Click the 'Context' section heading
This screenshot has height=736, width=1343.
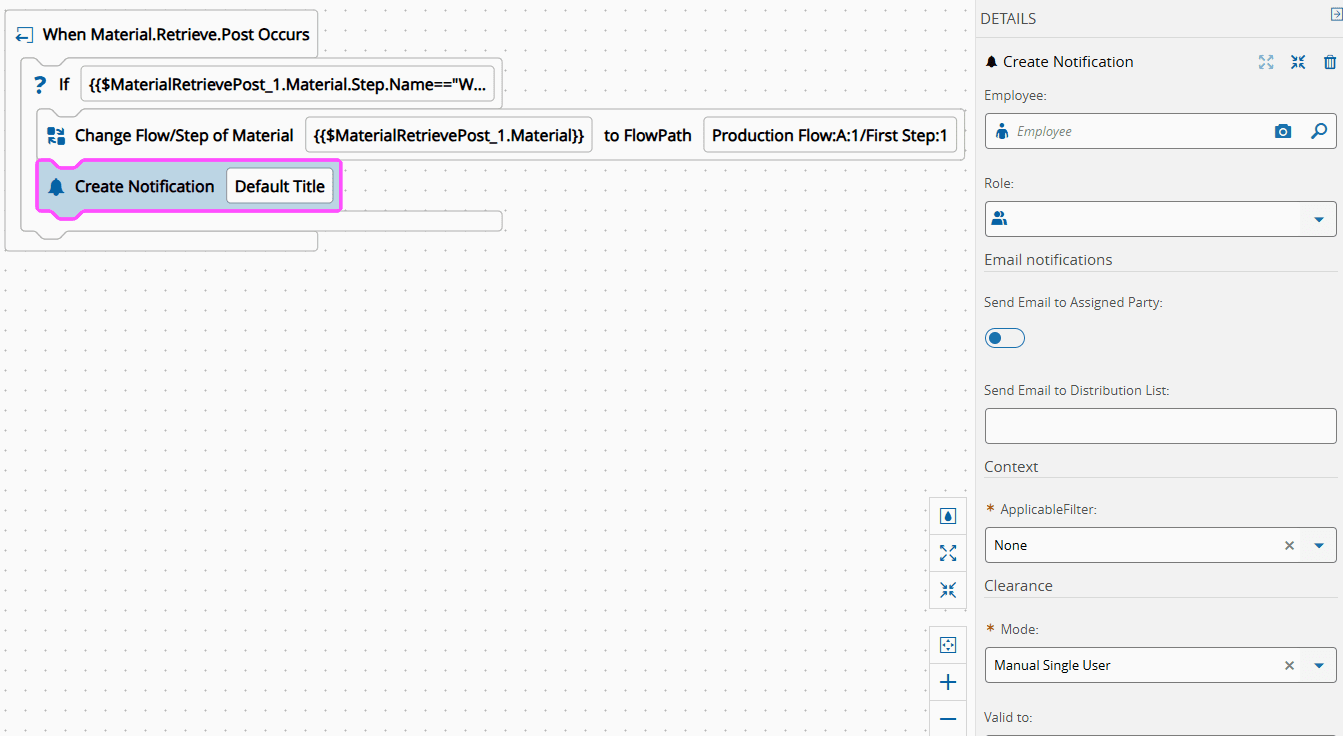coord(1011,467)
